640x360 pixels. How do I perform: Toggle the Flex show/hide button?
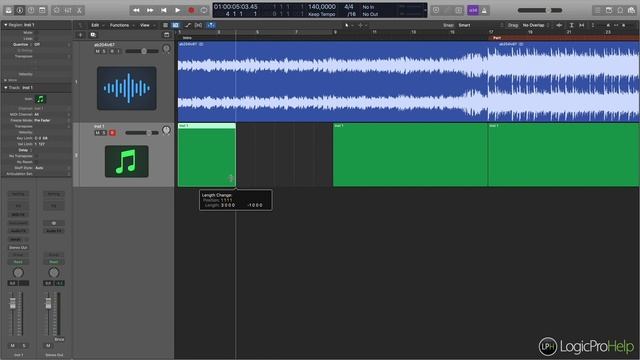[x=199, y=25]
